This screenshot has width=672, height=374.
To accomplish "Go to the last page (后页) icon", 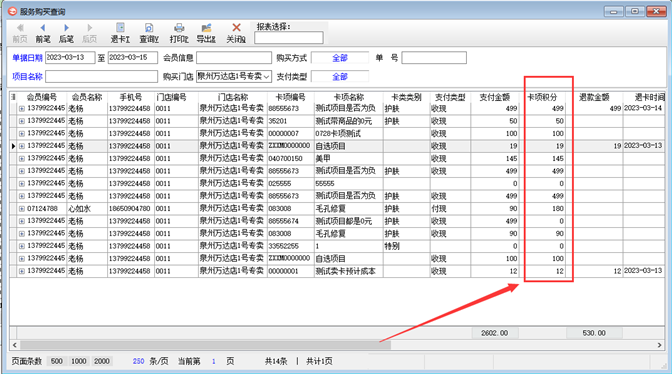I will click(x=89, y=28).
